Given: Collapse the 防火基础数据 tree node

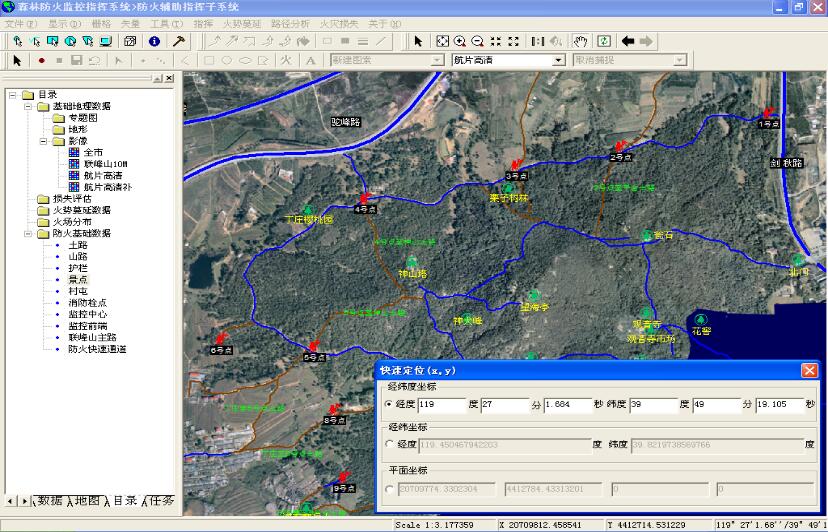Looking at the screenshot, I should point(27,233).
